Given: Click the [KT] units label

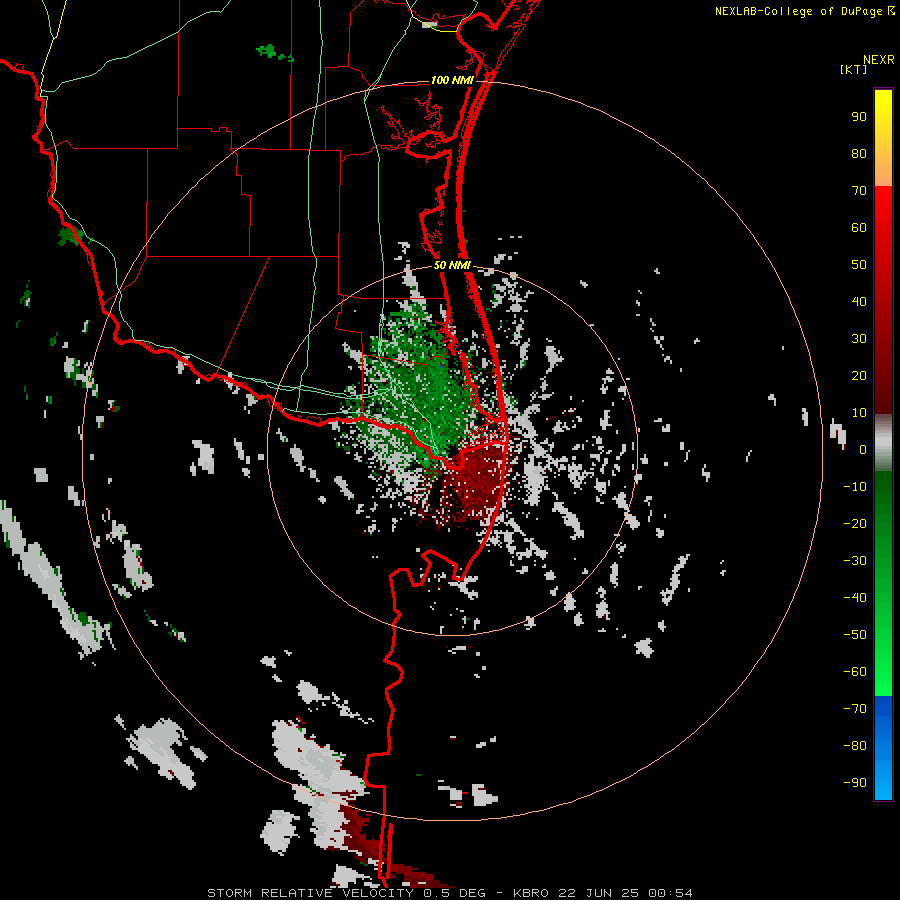Looking at the screenshot, I should tap(853, 69).
